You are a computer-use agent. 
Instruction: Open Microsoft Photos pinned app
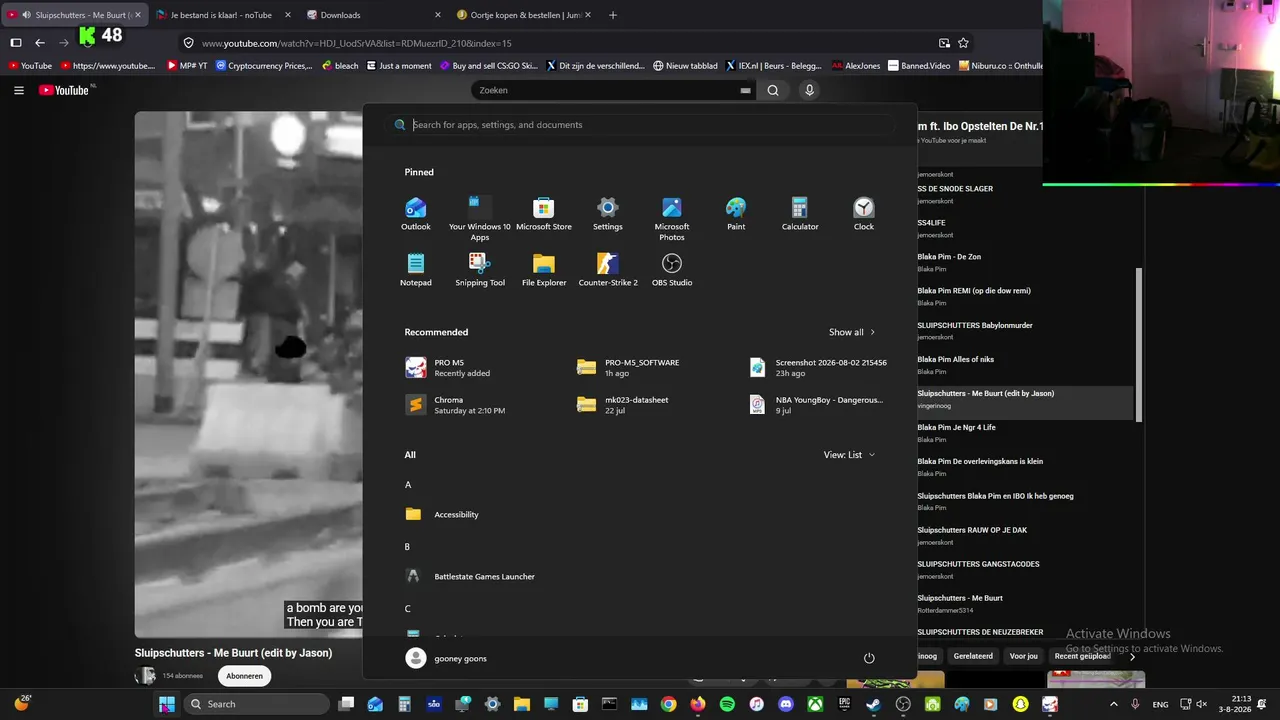tap(672, 219)
